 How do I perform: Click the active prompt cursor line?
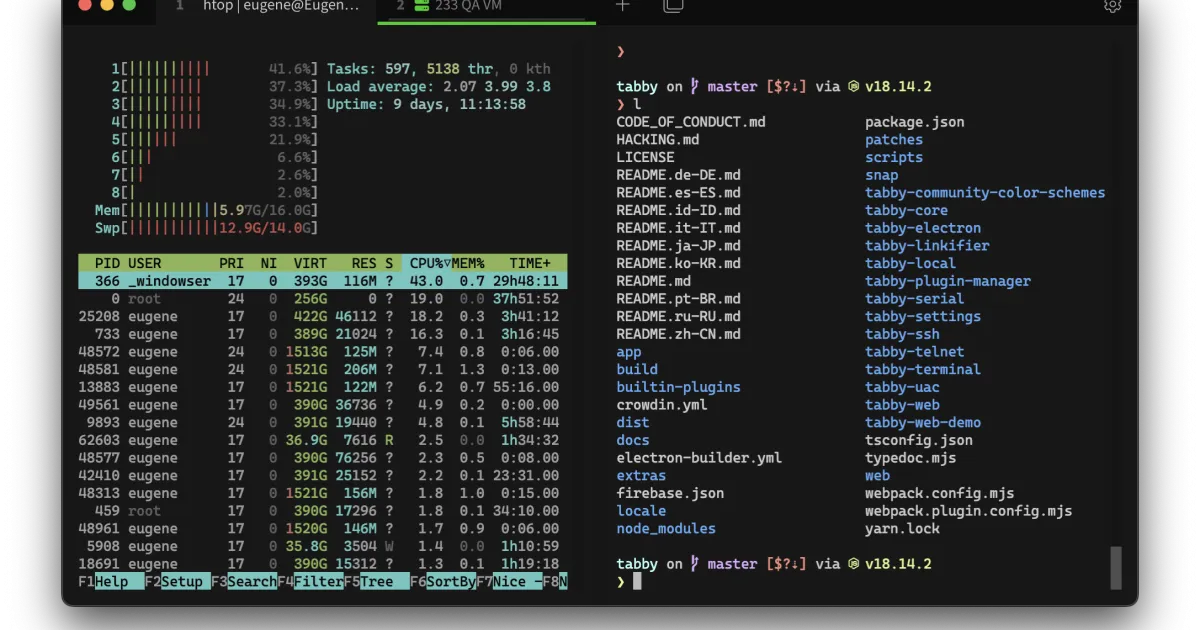tap(629, 582)
